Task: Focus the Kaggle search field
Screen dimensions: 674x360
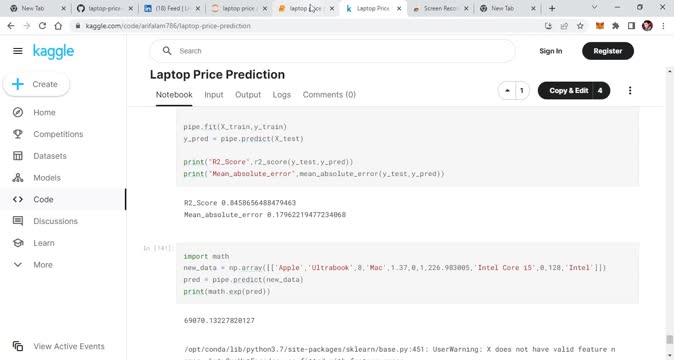Action: pos(333,51)
